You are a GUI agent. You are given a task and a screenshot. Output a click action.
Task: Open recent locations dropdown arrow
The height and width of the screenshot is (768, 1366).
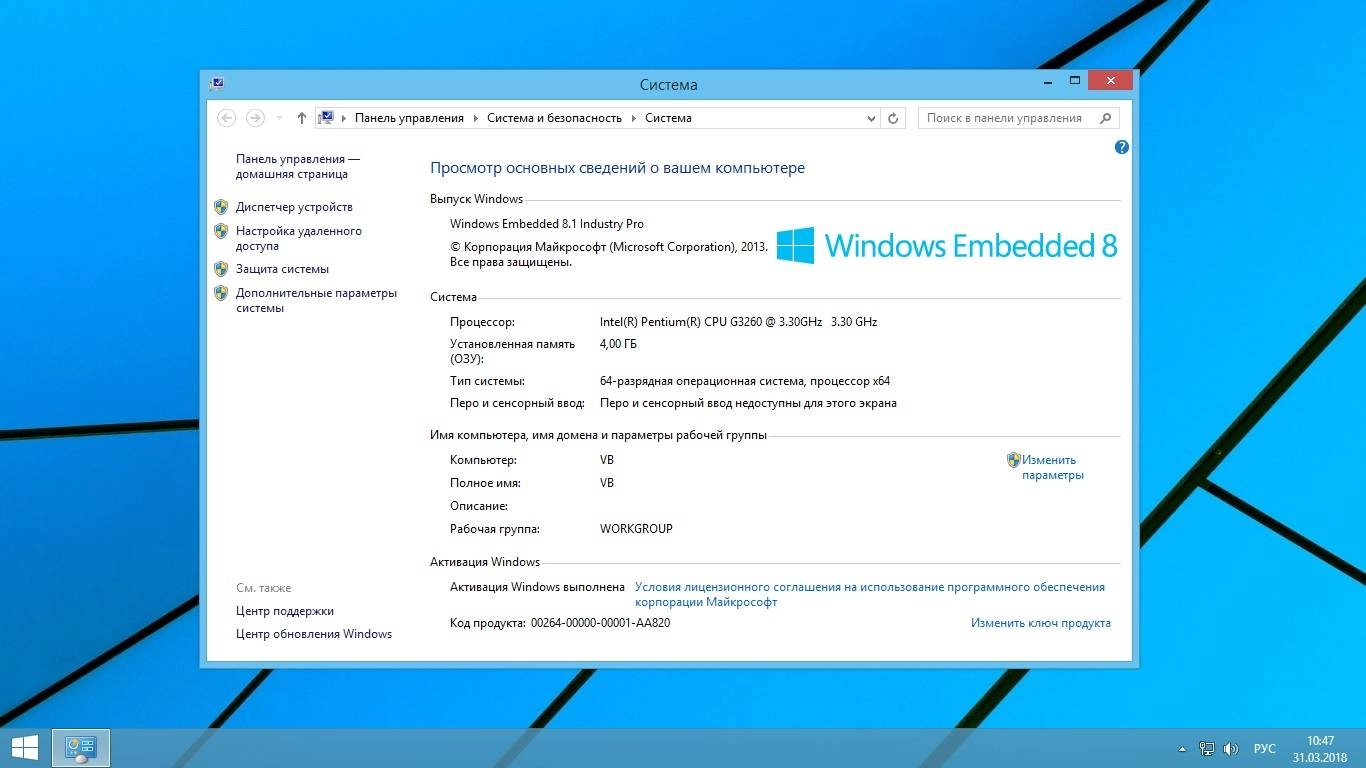(279, 118)
